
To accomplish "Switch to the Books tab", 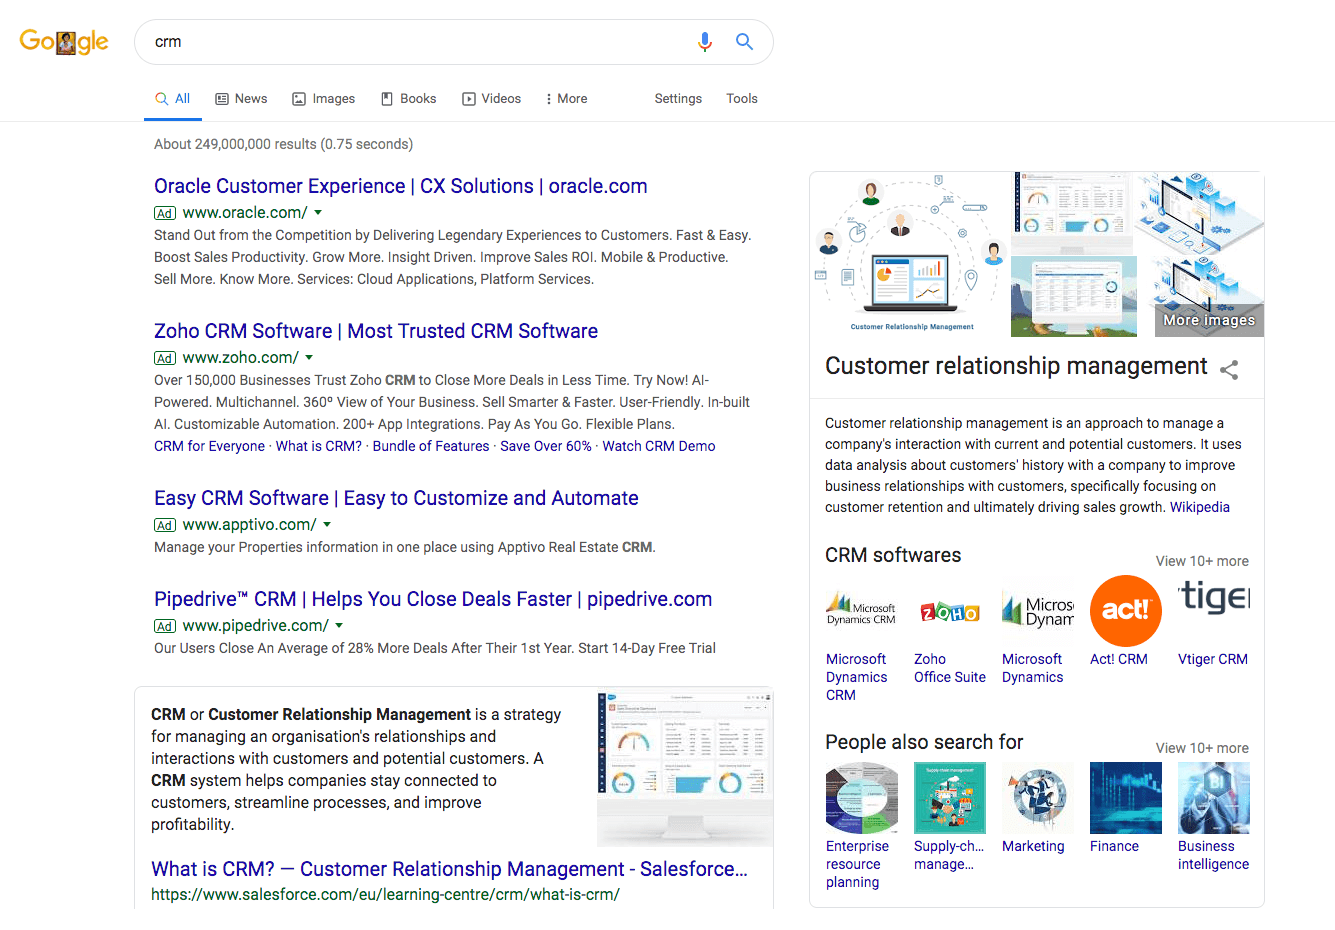I will point(408,99).
